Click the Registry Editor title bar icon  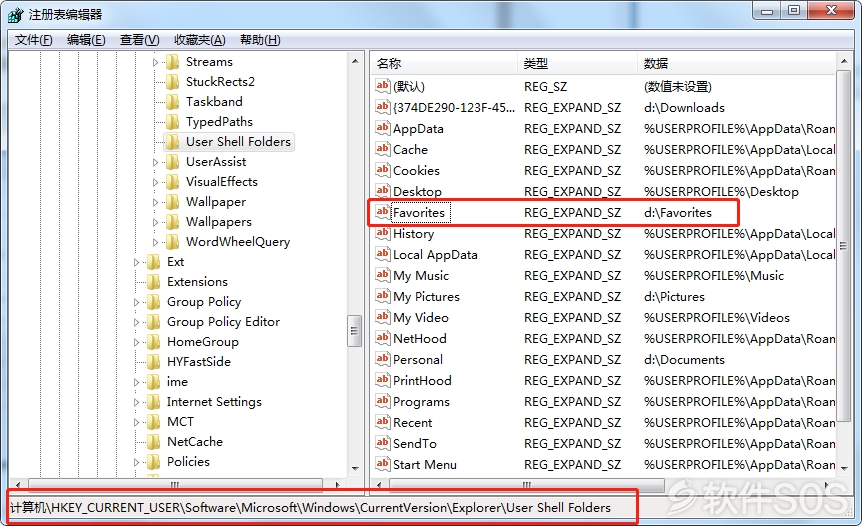pos(15,15)
